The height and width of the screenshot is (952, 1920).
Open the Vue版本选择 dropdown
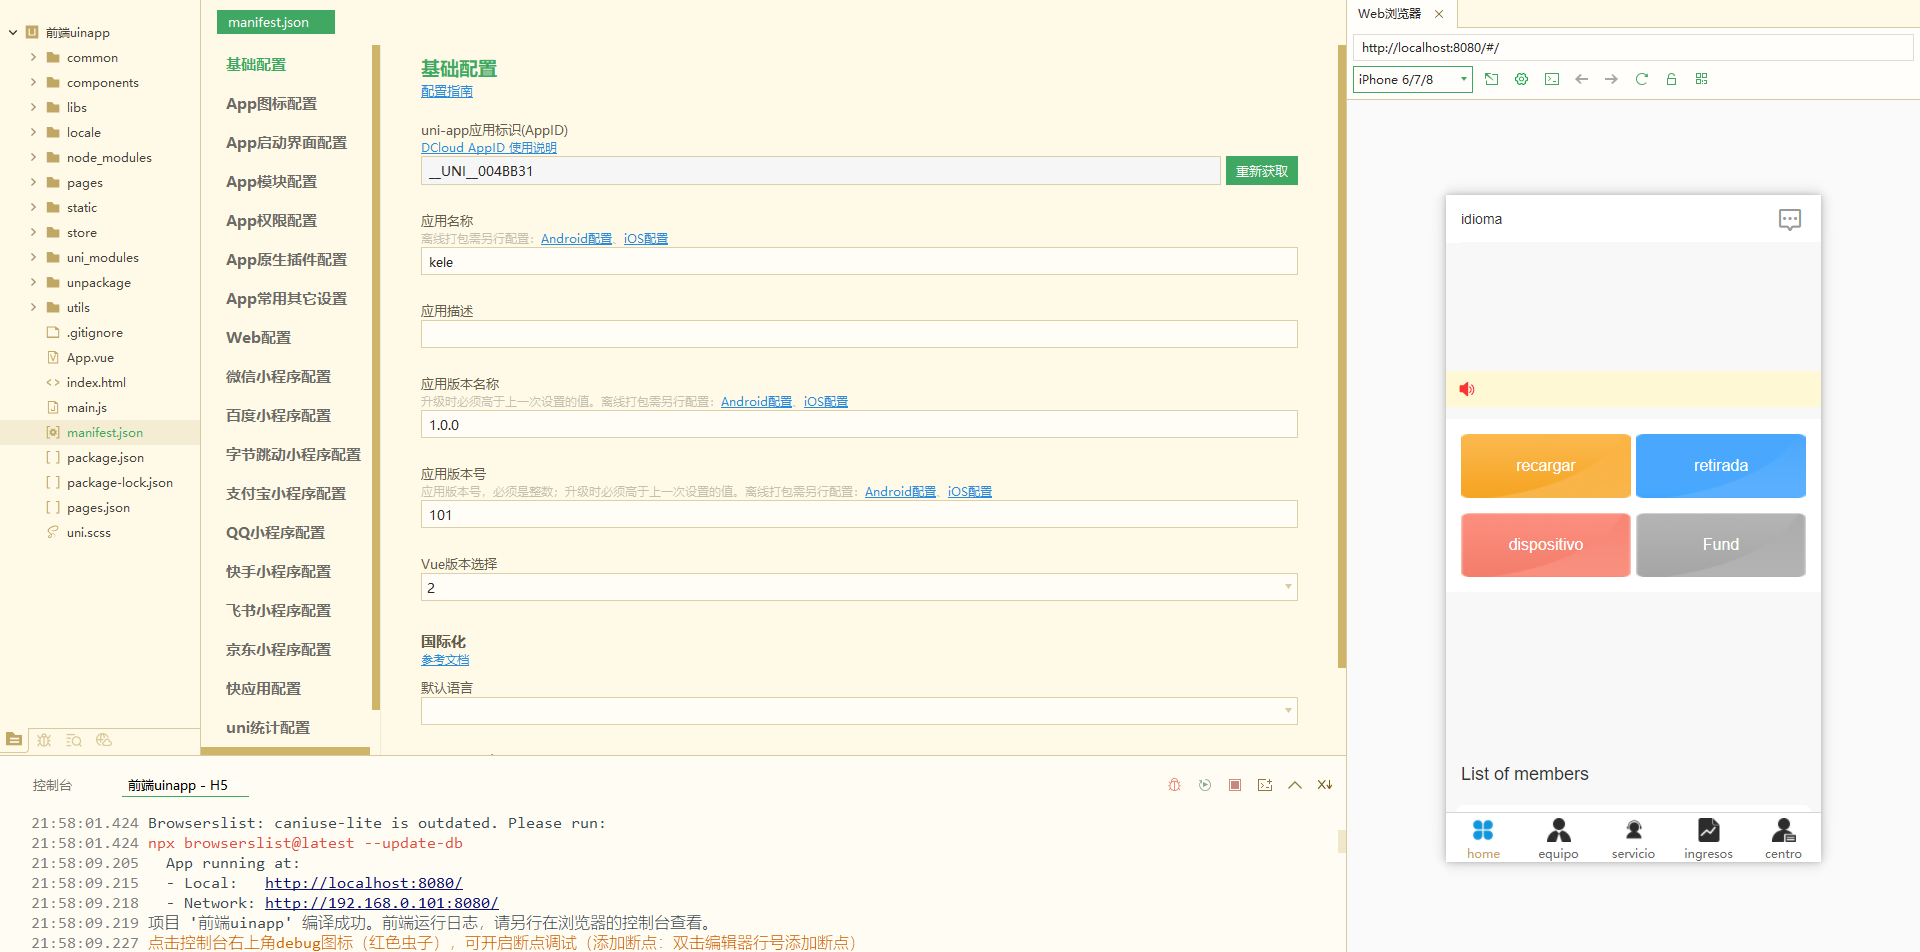point(858,587)
